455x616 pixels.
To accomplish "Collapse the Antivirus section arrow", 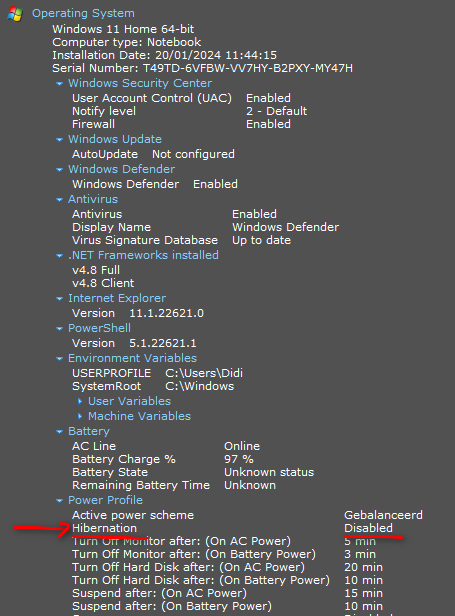I will point(59,200).
